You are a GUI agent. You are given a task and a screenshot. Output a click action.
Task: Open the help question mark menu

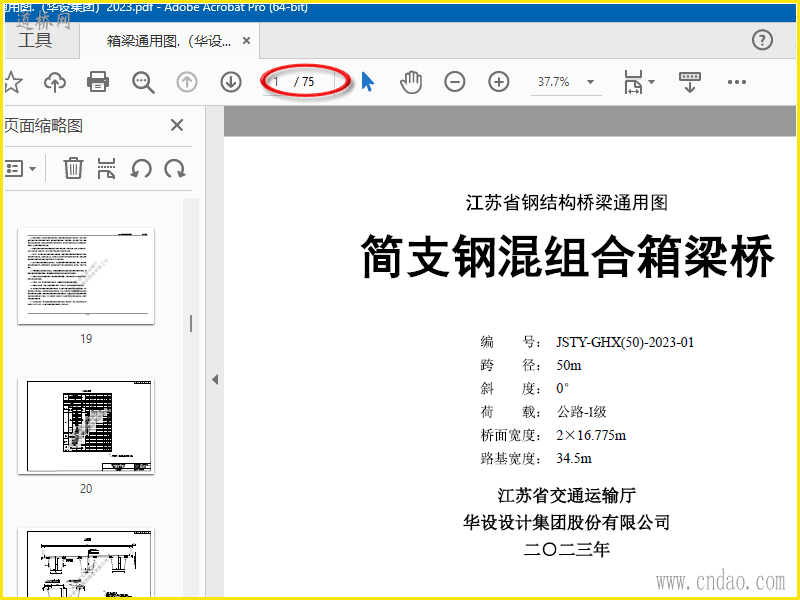762,40
